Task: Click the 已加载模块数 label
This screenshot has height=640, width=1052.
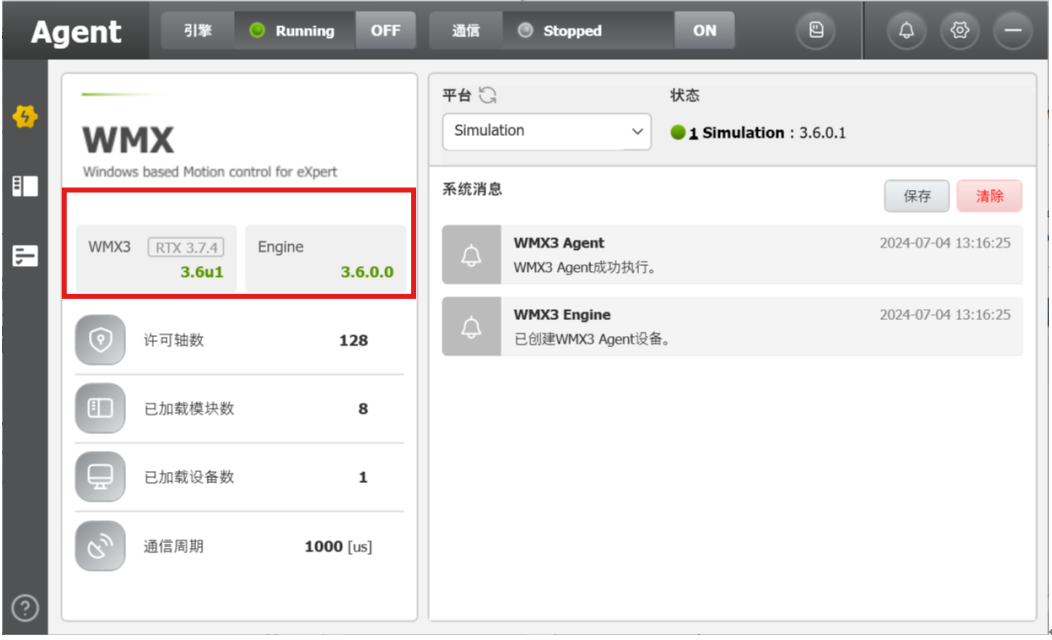Action: [x=189, y=409]
